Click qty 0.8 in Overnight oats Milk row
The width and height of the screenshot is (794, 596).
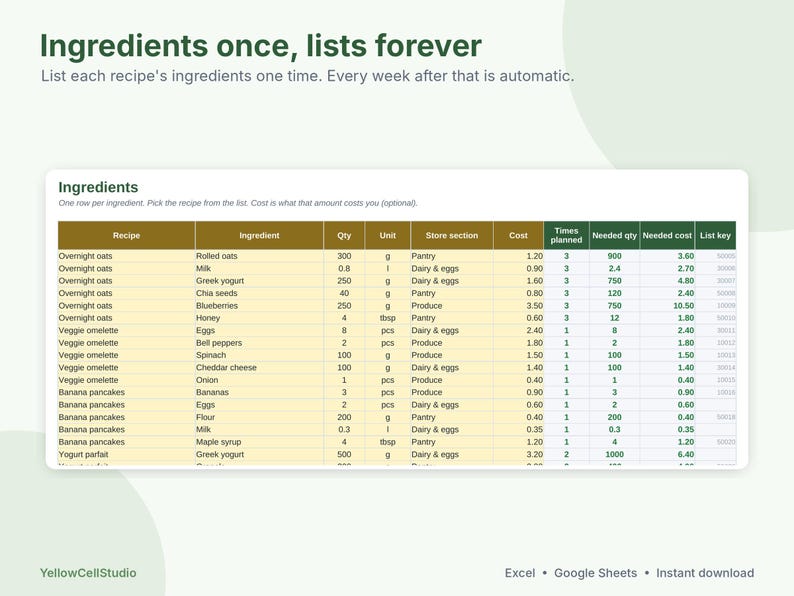[x=344, y=268]
